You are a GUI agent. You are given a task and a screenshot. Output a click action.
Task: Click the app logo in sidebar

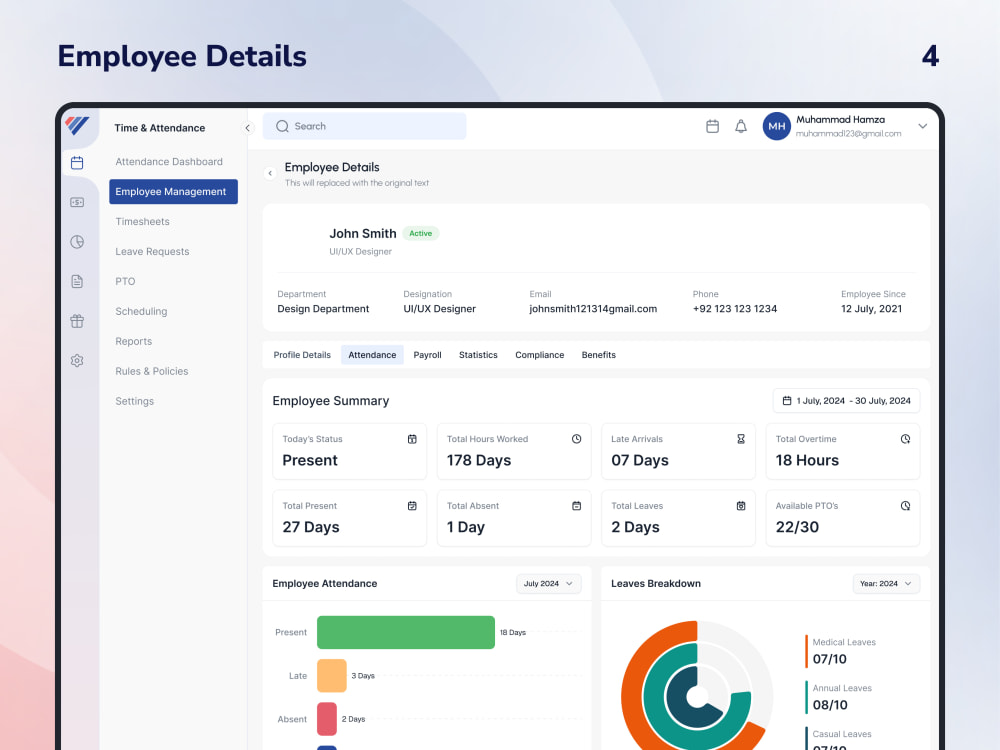pos(77,126)
